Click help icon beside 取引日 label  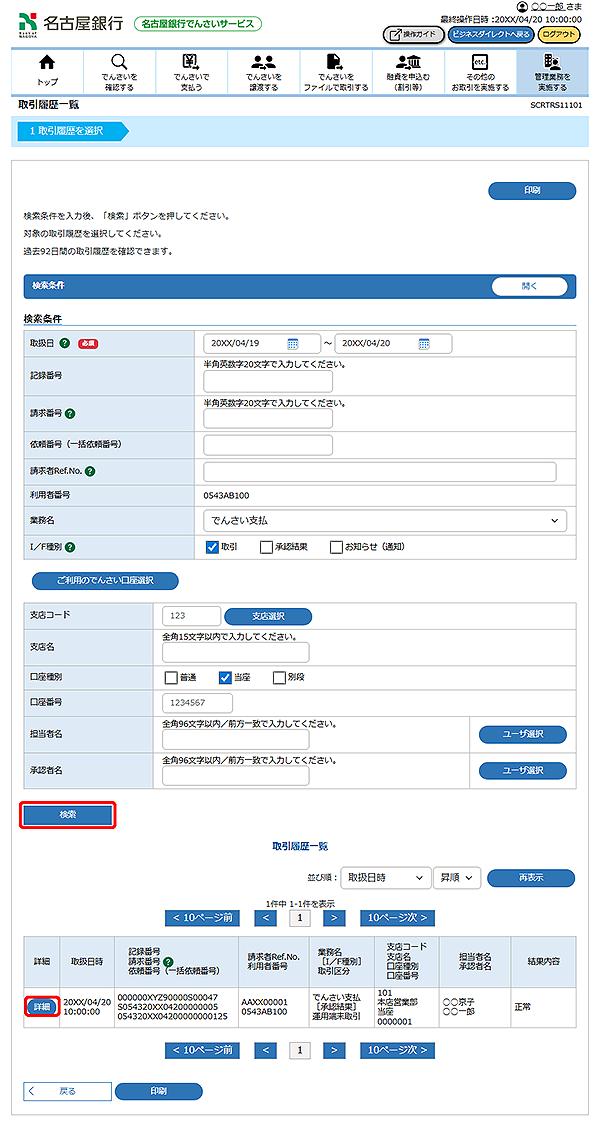[x=64, y=344]
